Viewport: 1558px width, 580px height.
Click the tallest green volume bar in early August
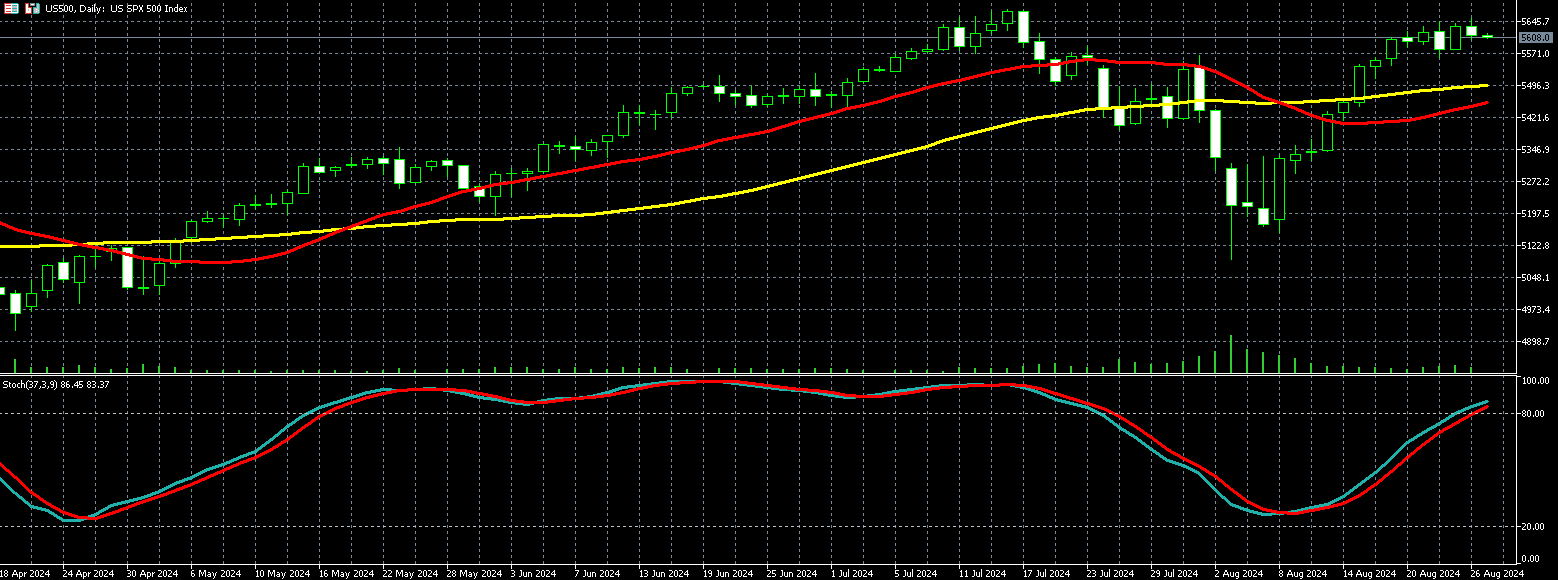[x=1231, y=354]
